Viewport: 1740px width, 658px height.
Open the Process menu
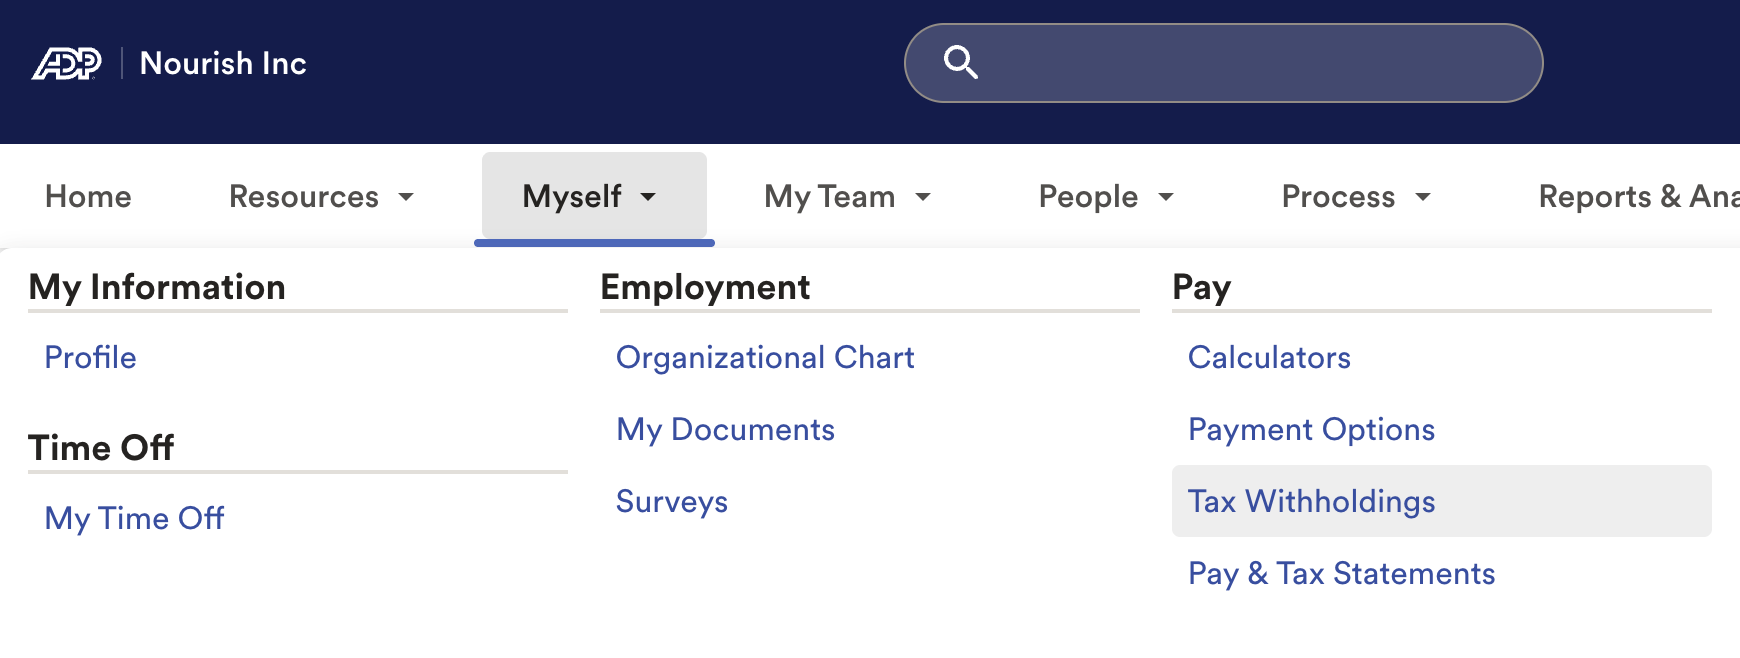1356,196
